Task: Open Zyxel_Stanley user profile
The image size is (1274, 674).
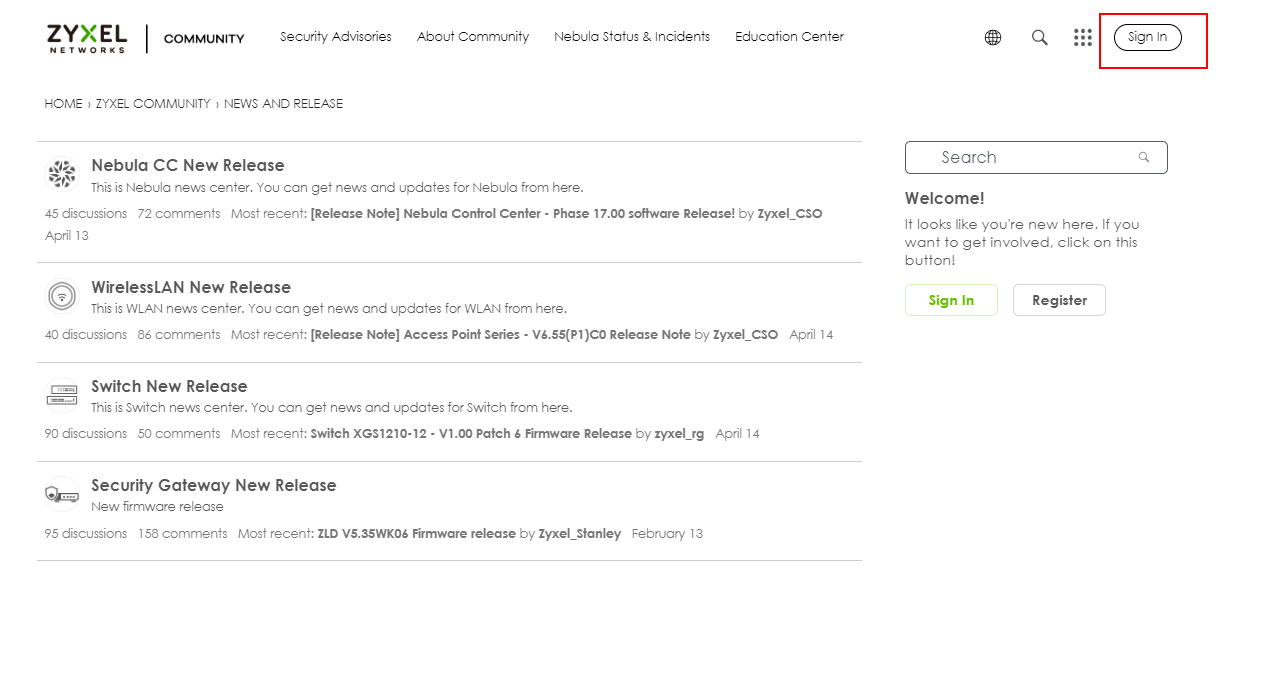Action: click(x=580, y=534)
